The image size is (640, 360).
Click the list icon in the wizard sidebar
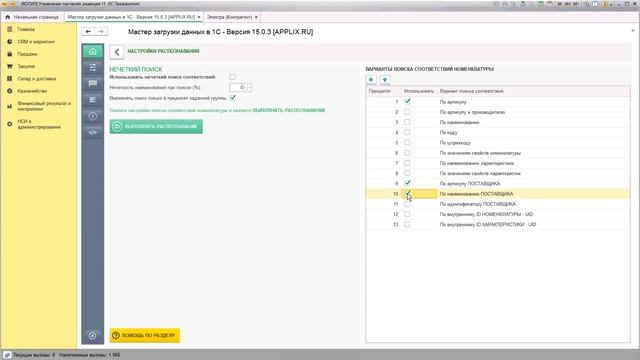(x=93, y=100)
